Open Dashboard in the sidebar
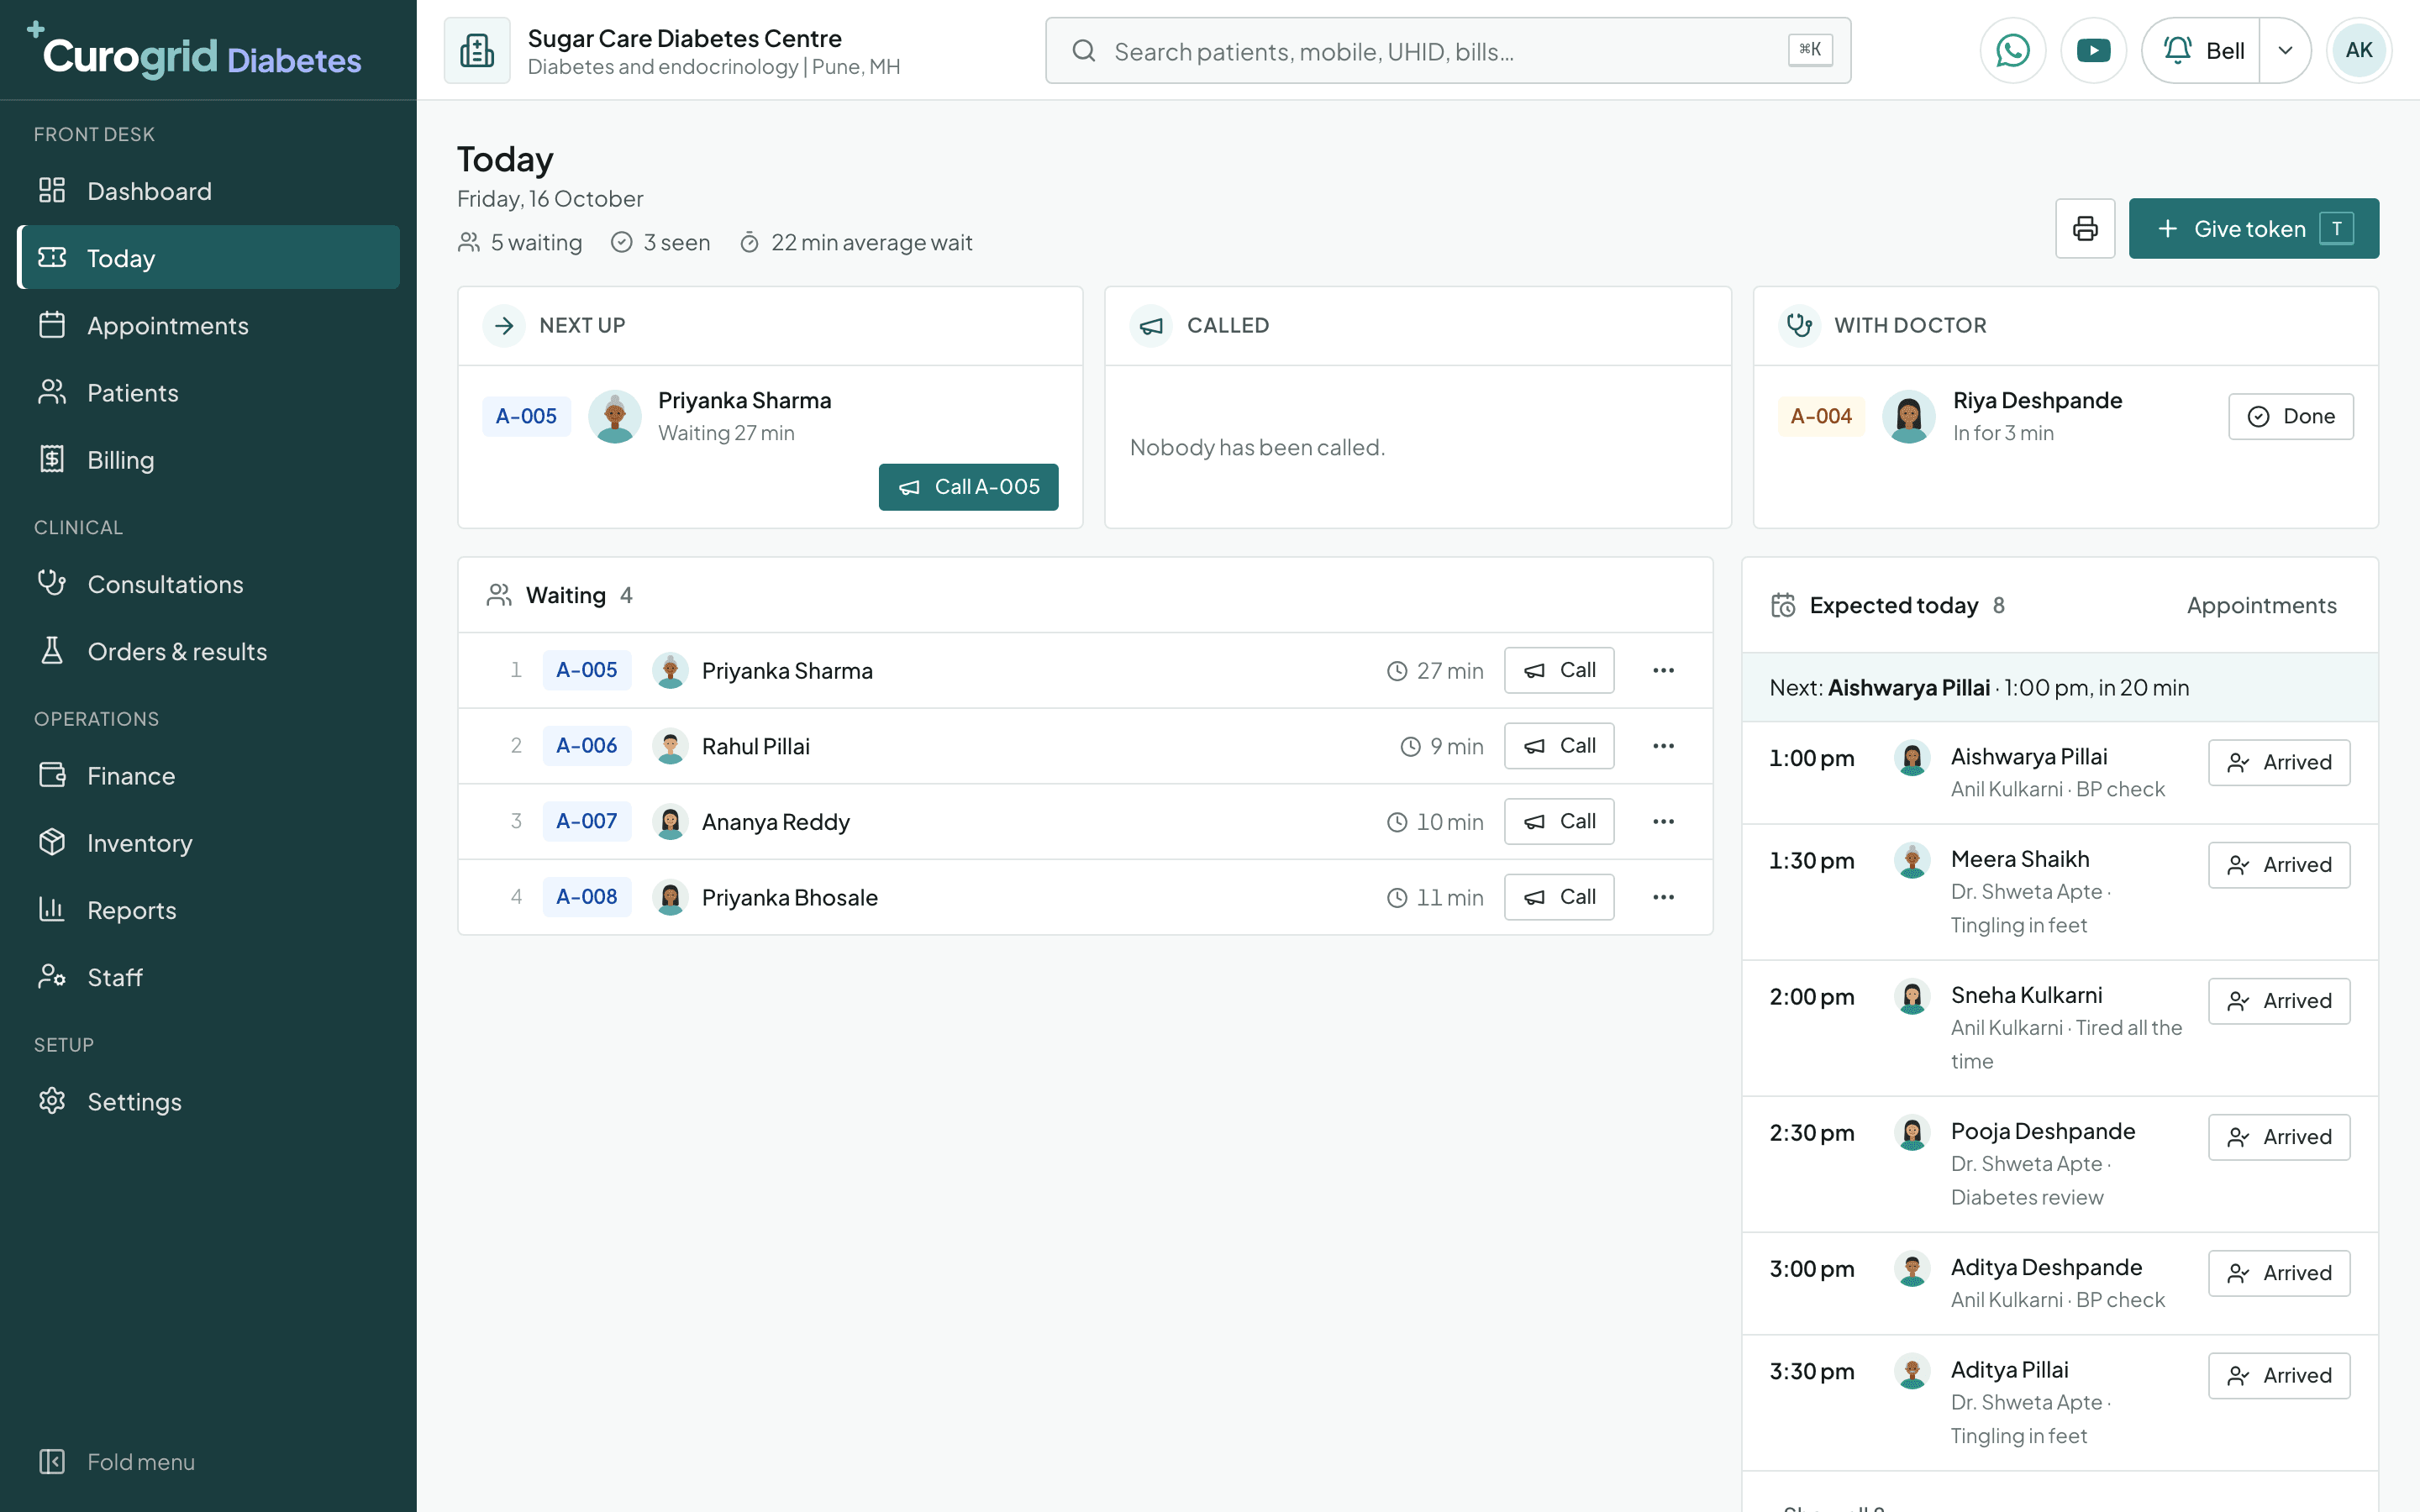The width and height of the screenshot is (2420, 1512). coord(208,191)
